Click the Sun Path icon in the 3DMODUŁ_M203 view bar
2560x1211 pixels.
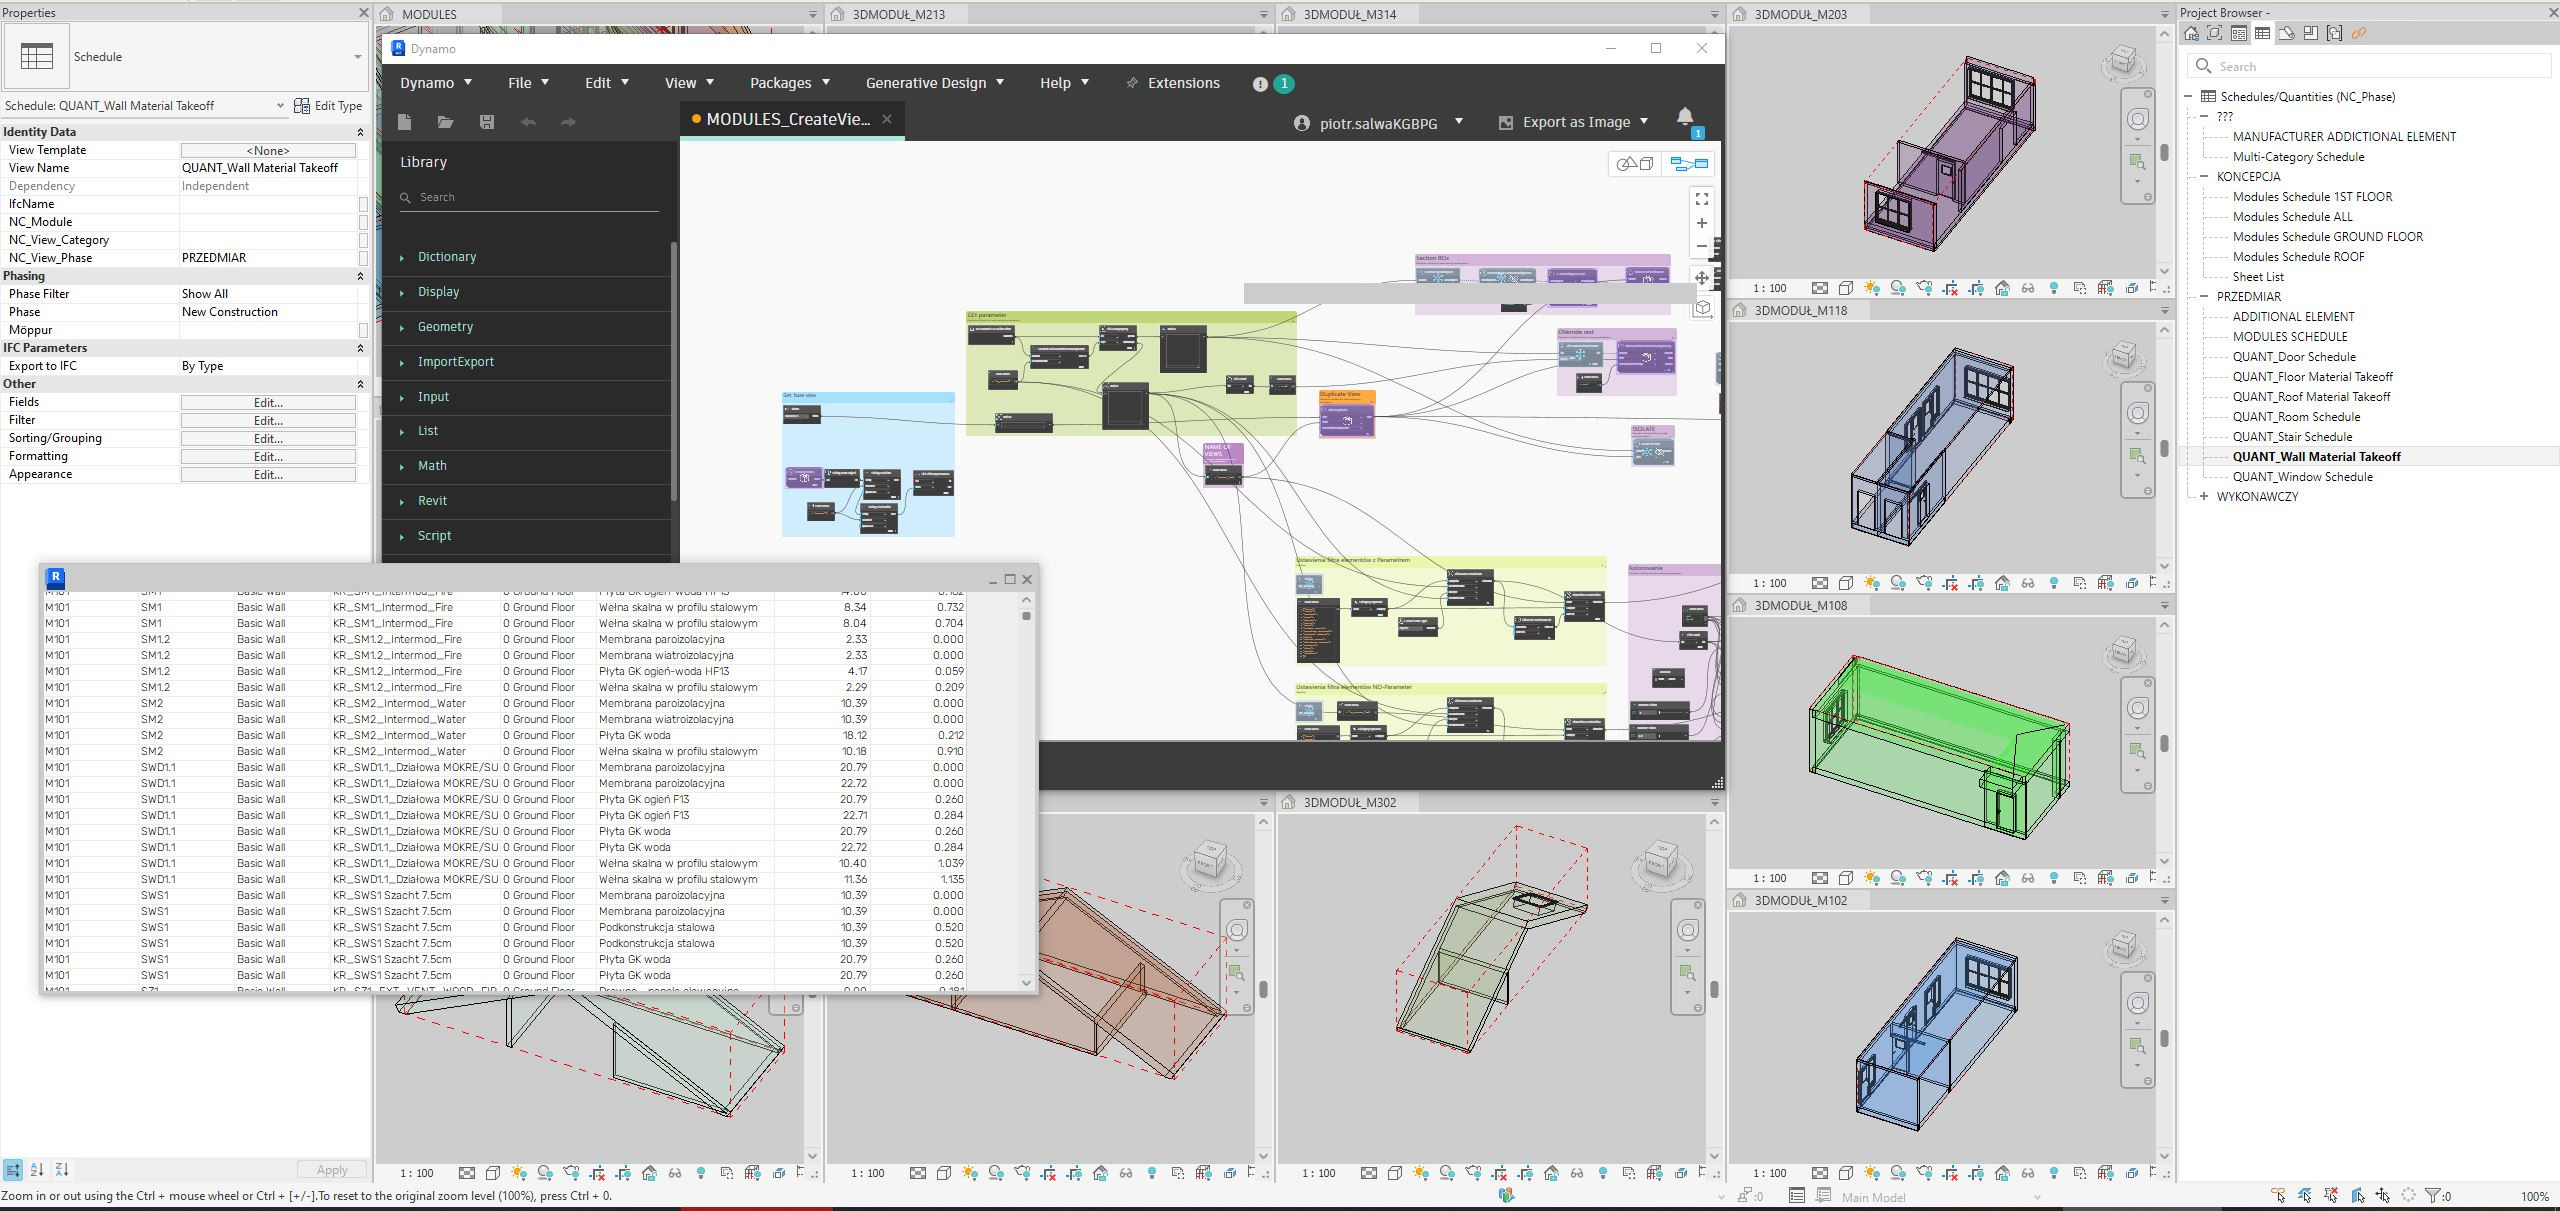[x=1872, y=288]
